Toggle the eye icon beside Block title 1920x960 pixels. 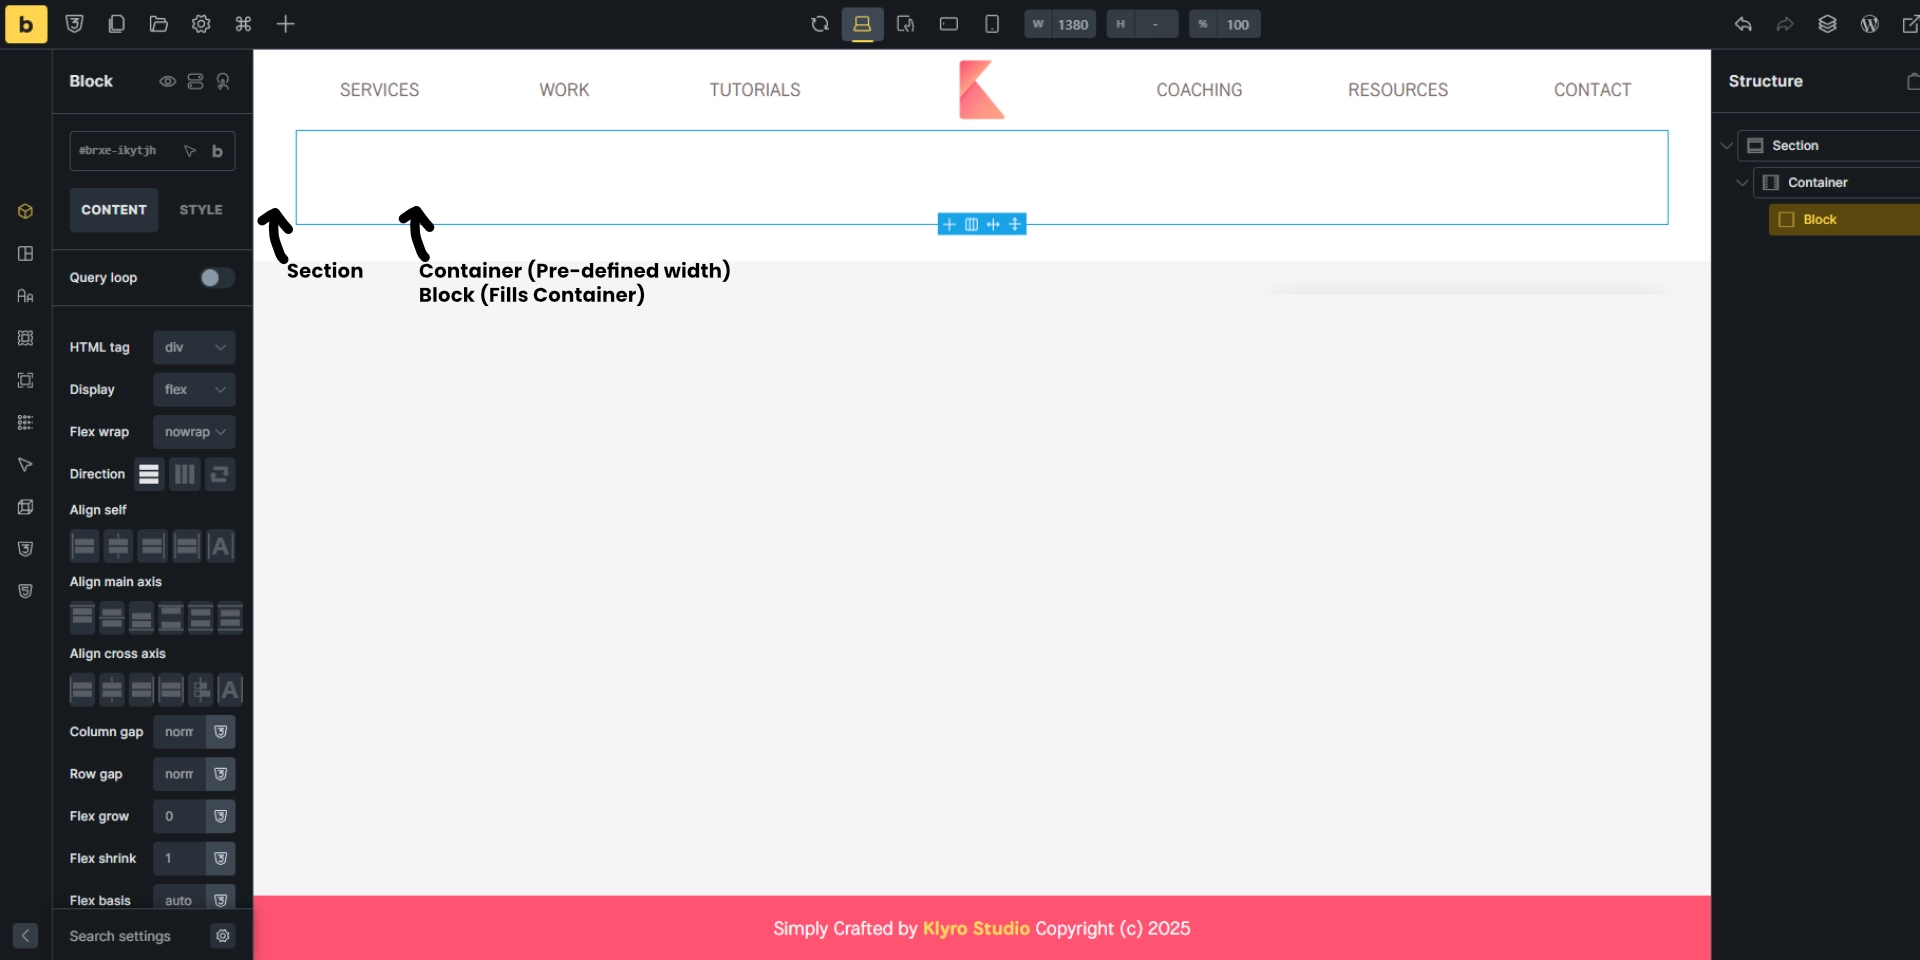point(168,81)
